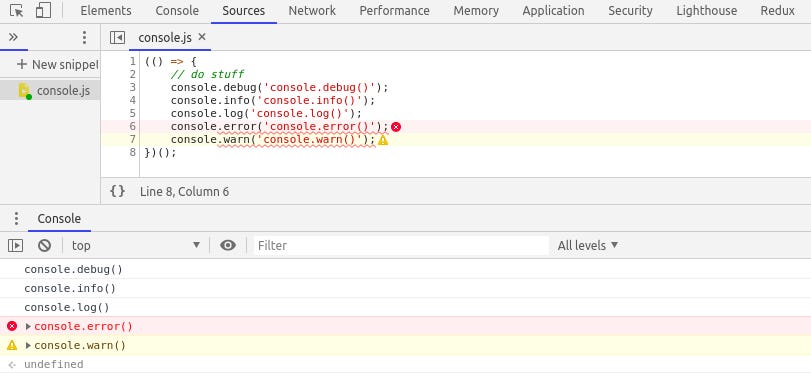The height and width of the screenshot is (377, 811).
Task: Go to the Network tab
Action: tap(312, 11)
